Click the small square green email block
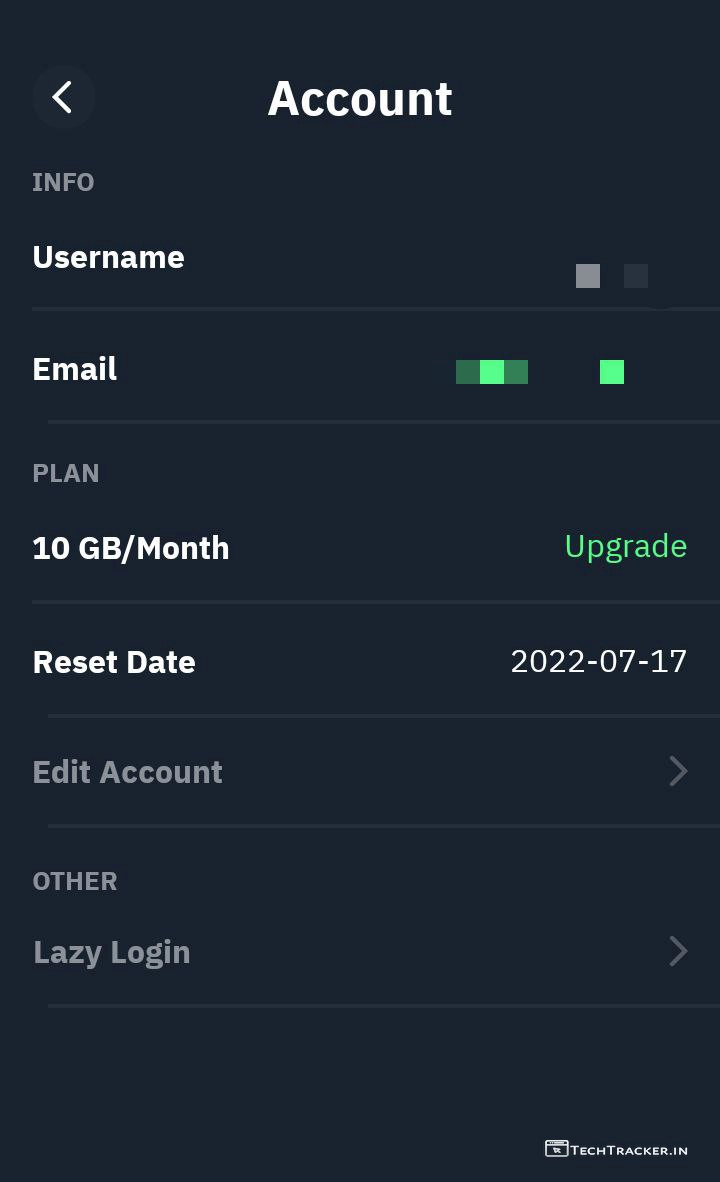720x1182 pixels. click(x=612, y=372)
